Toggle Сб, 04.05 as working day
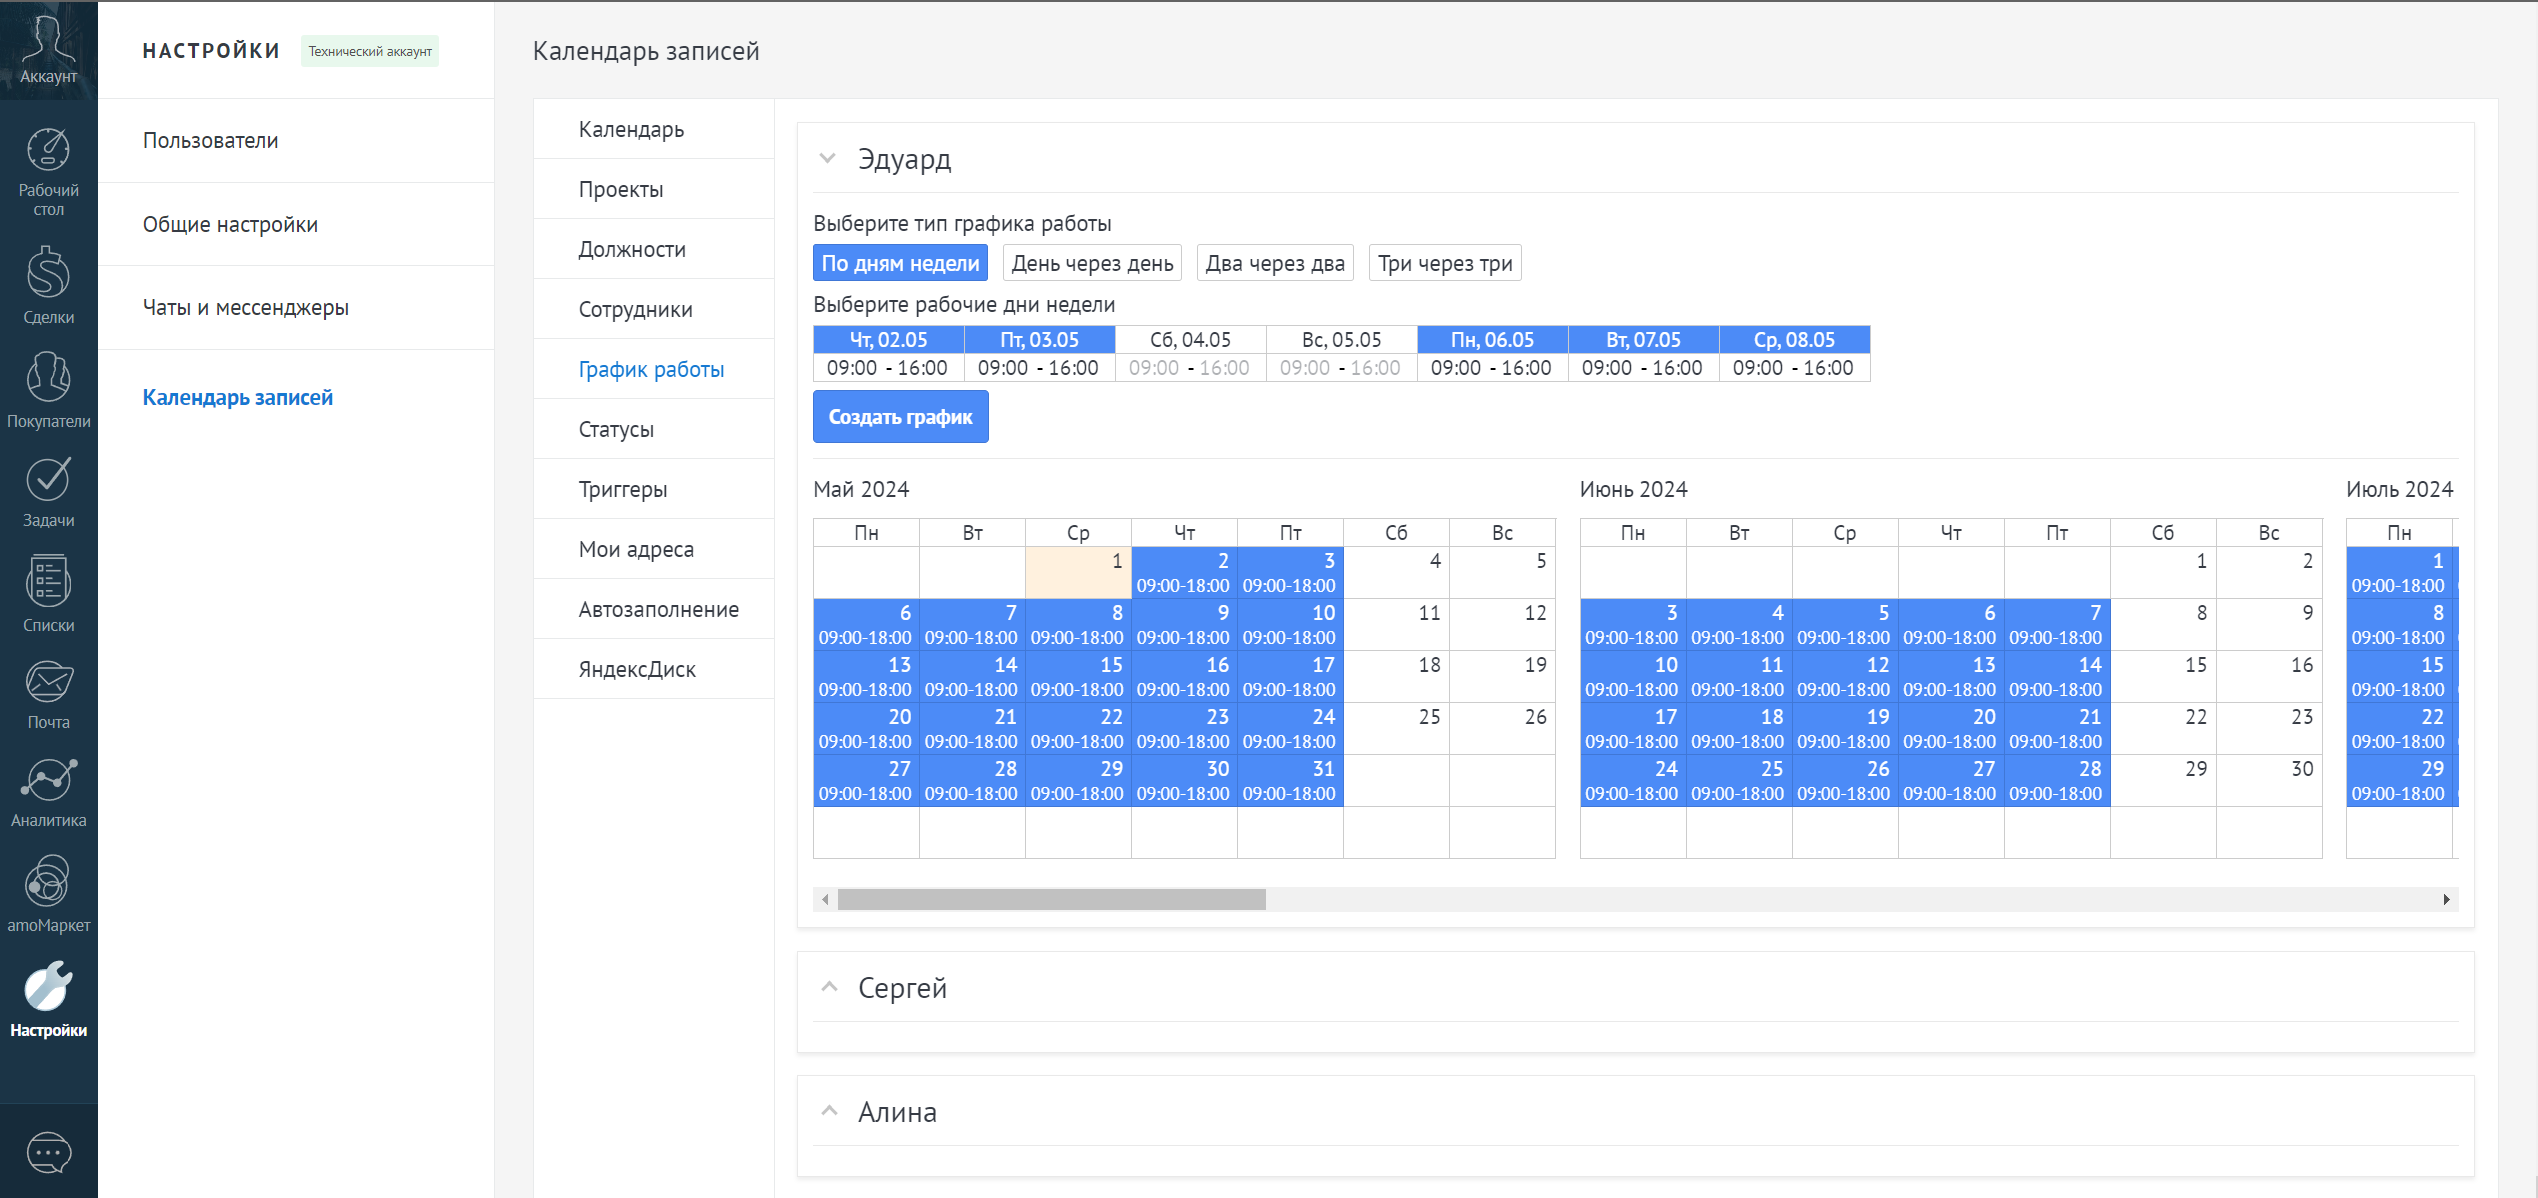 (x=1190, y=340)
